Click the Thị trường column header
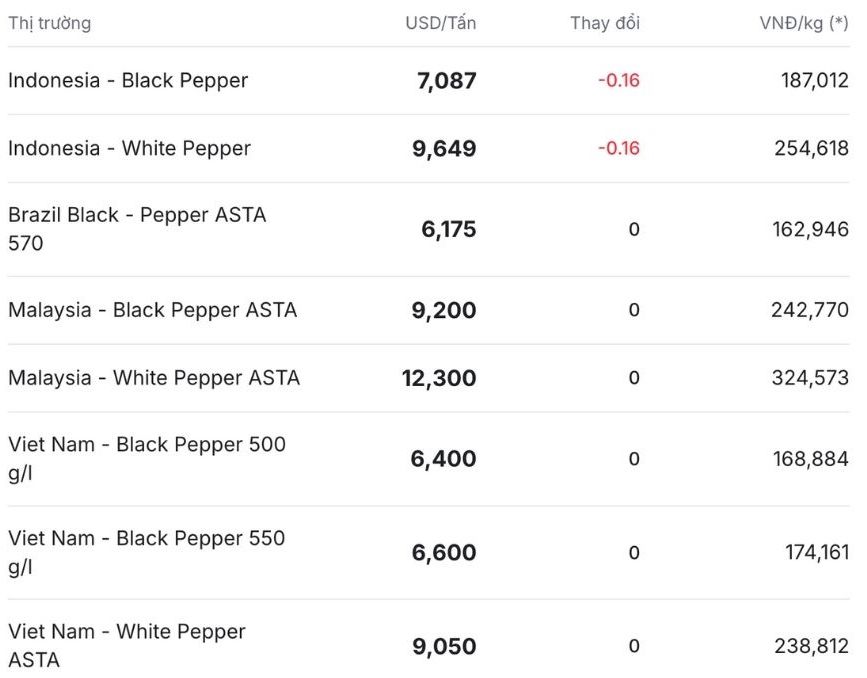Screen dimensions: 867x678 coord(49,23)
